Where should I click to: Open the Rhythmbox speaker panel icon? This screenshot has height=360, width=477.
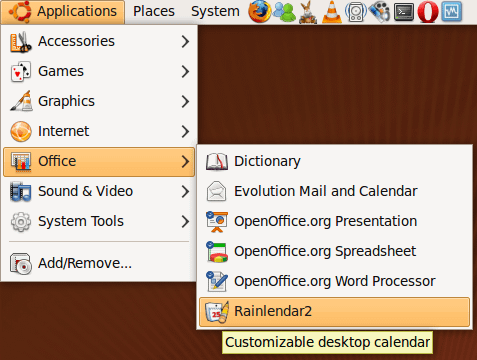[x=356, y=12]
